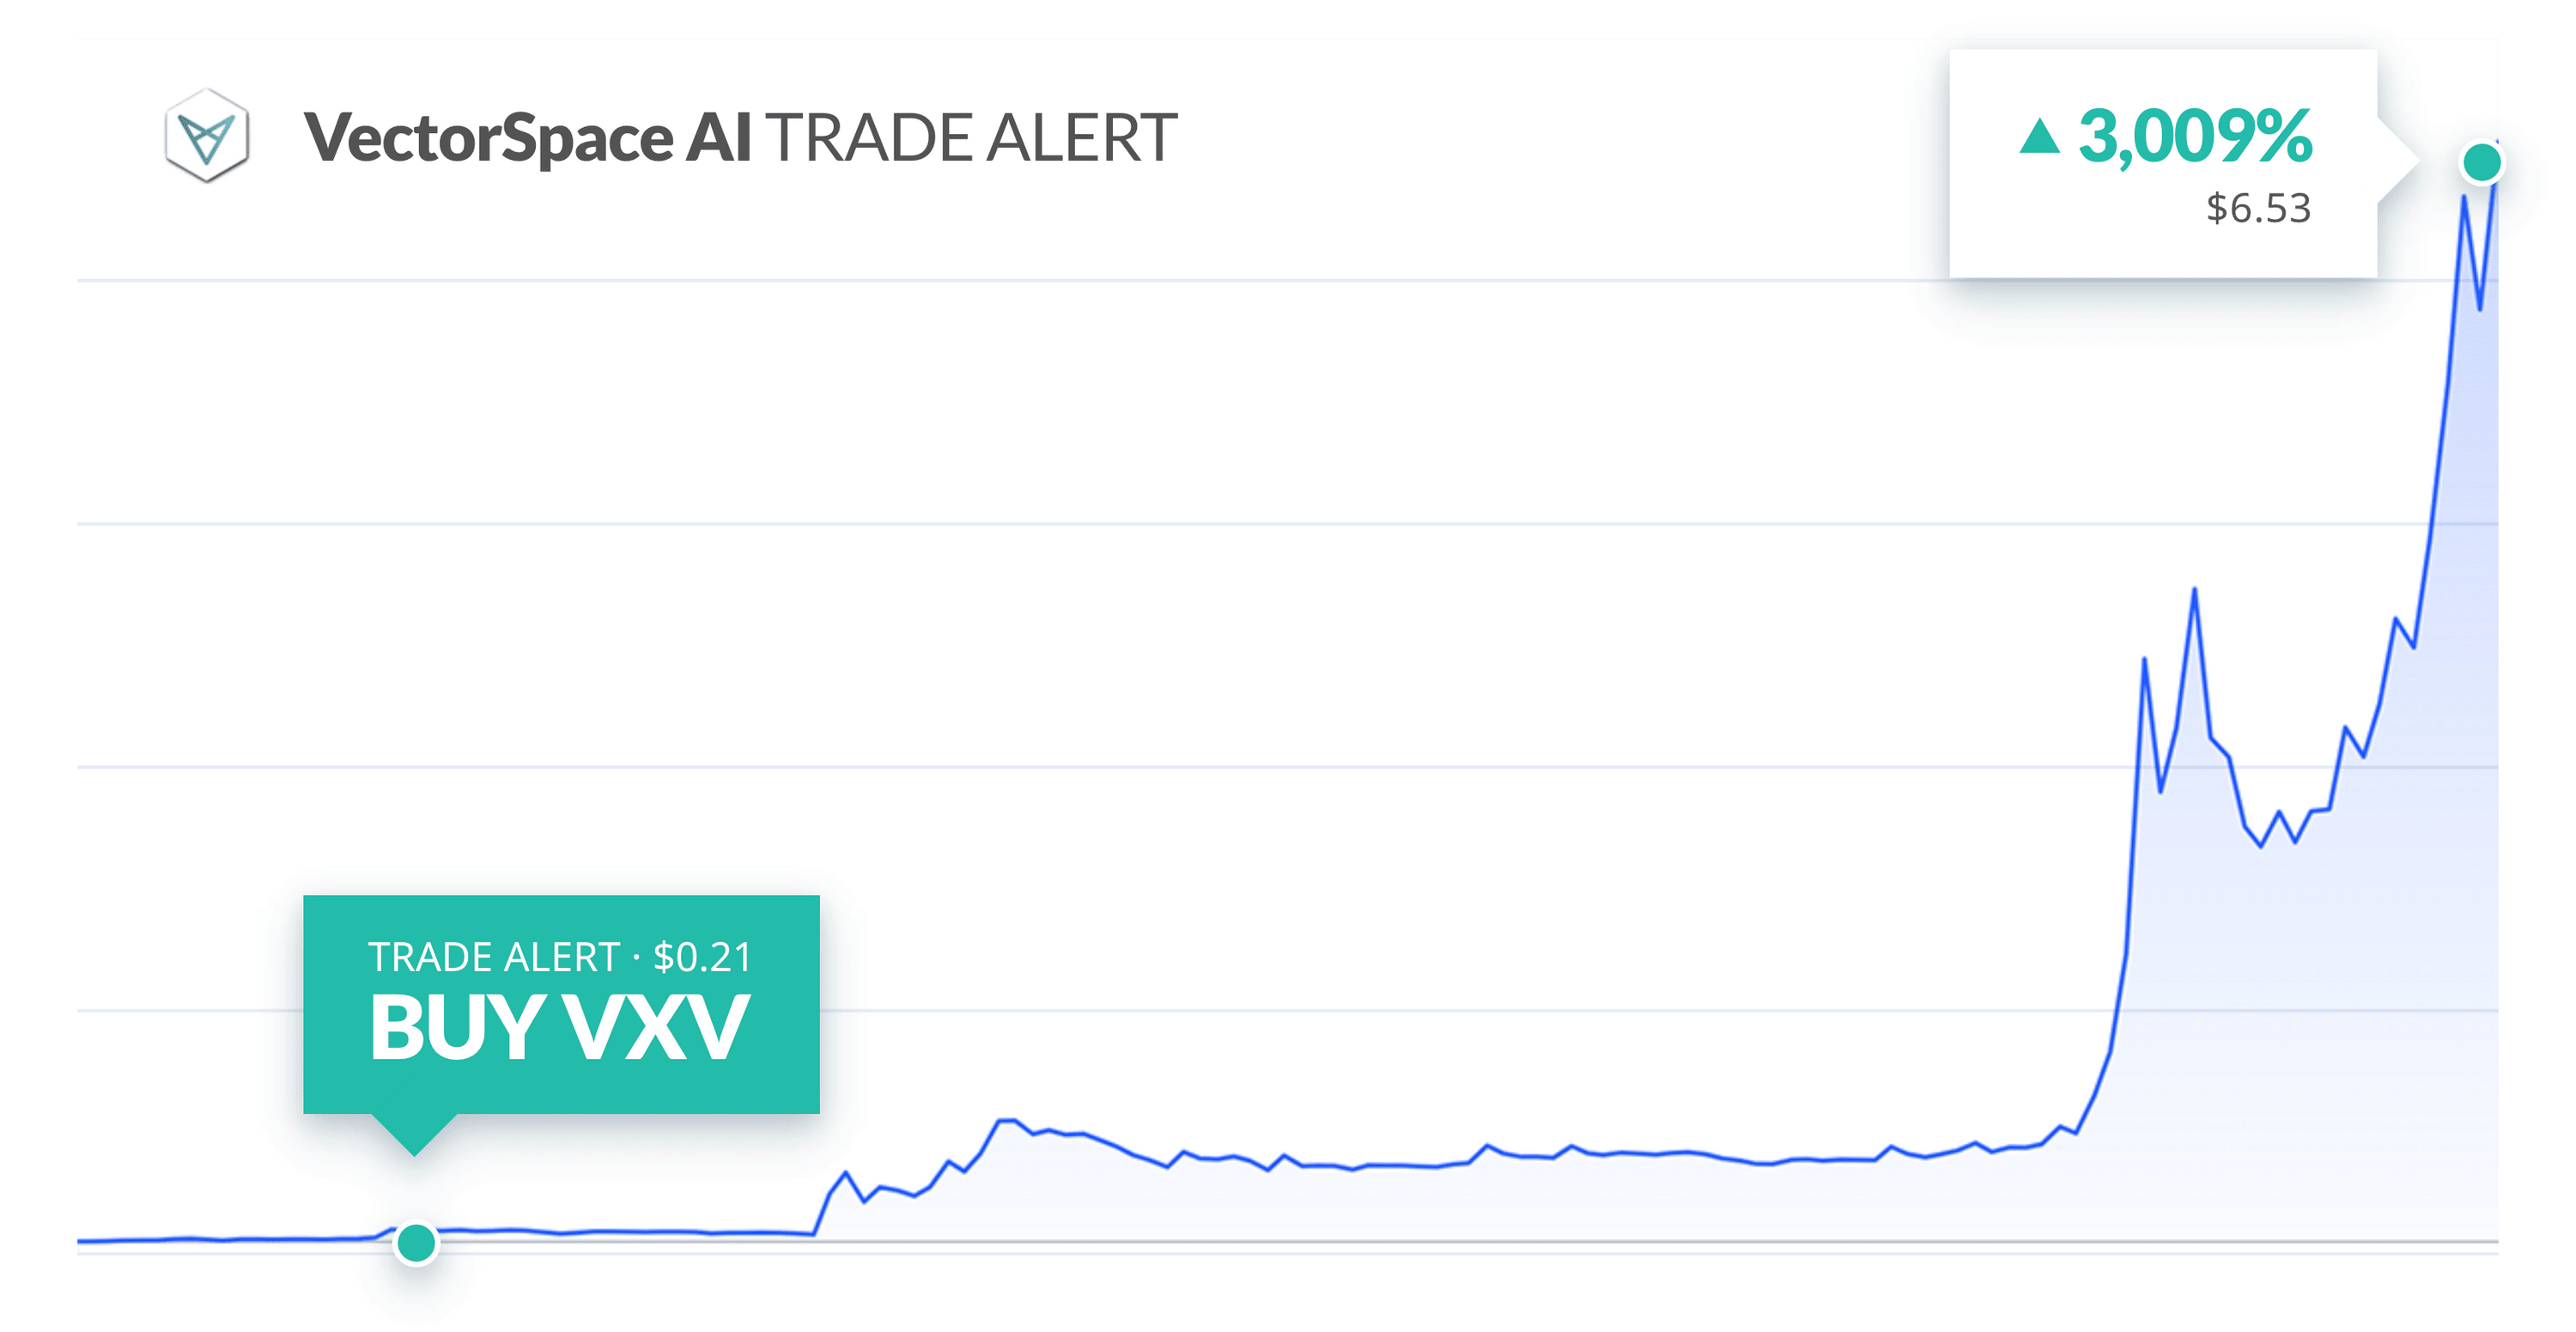This screenshot has height=1332, width=2576.
Task: Click the dip just before the final peak
Action: (2480, 306)
